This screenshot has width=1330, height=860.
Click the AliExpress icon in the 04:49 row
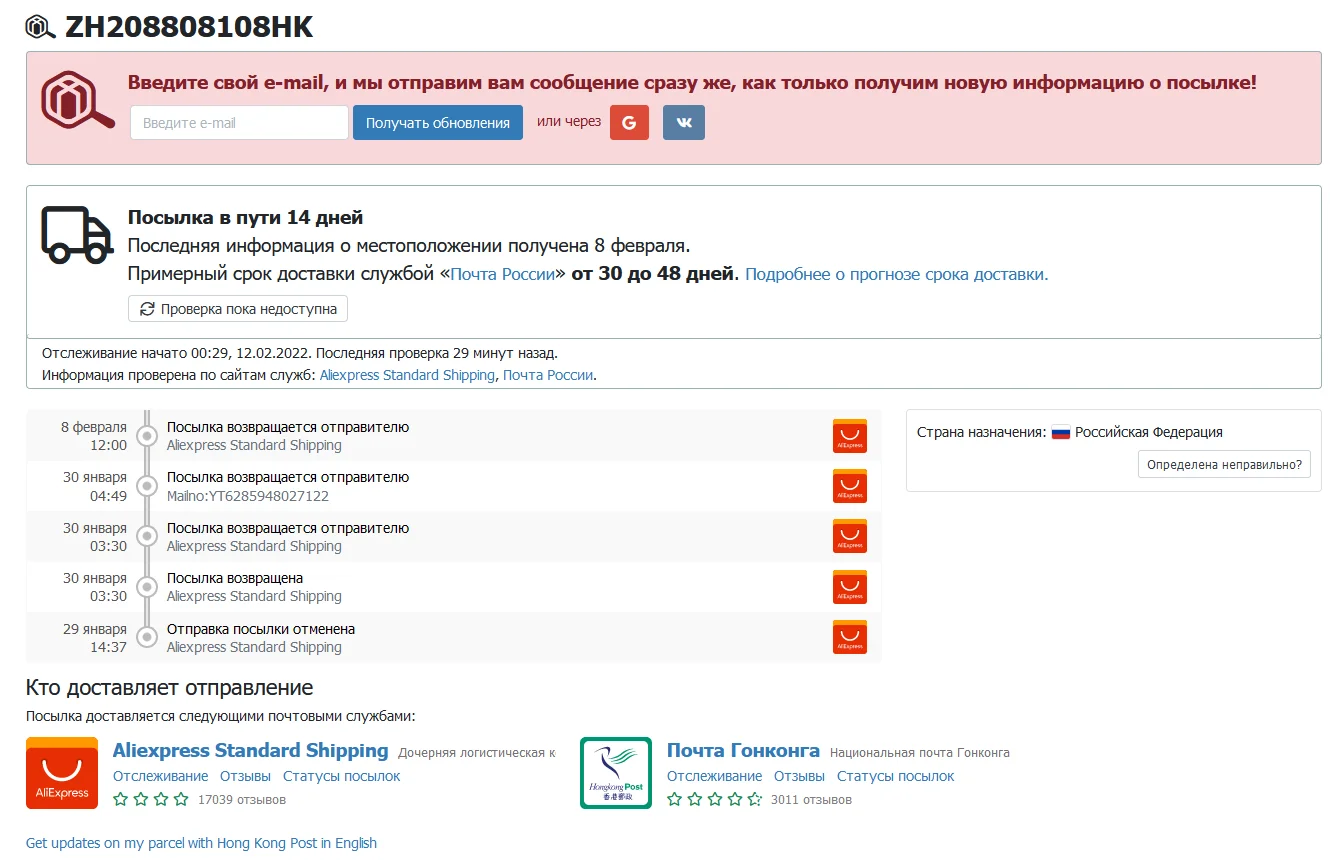coord(850,486)
